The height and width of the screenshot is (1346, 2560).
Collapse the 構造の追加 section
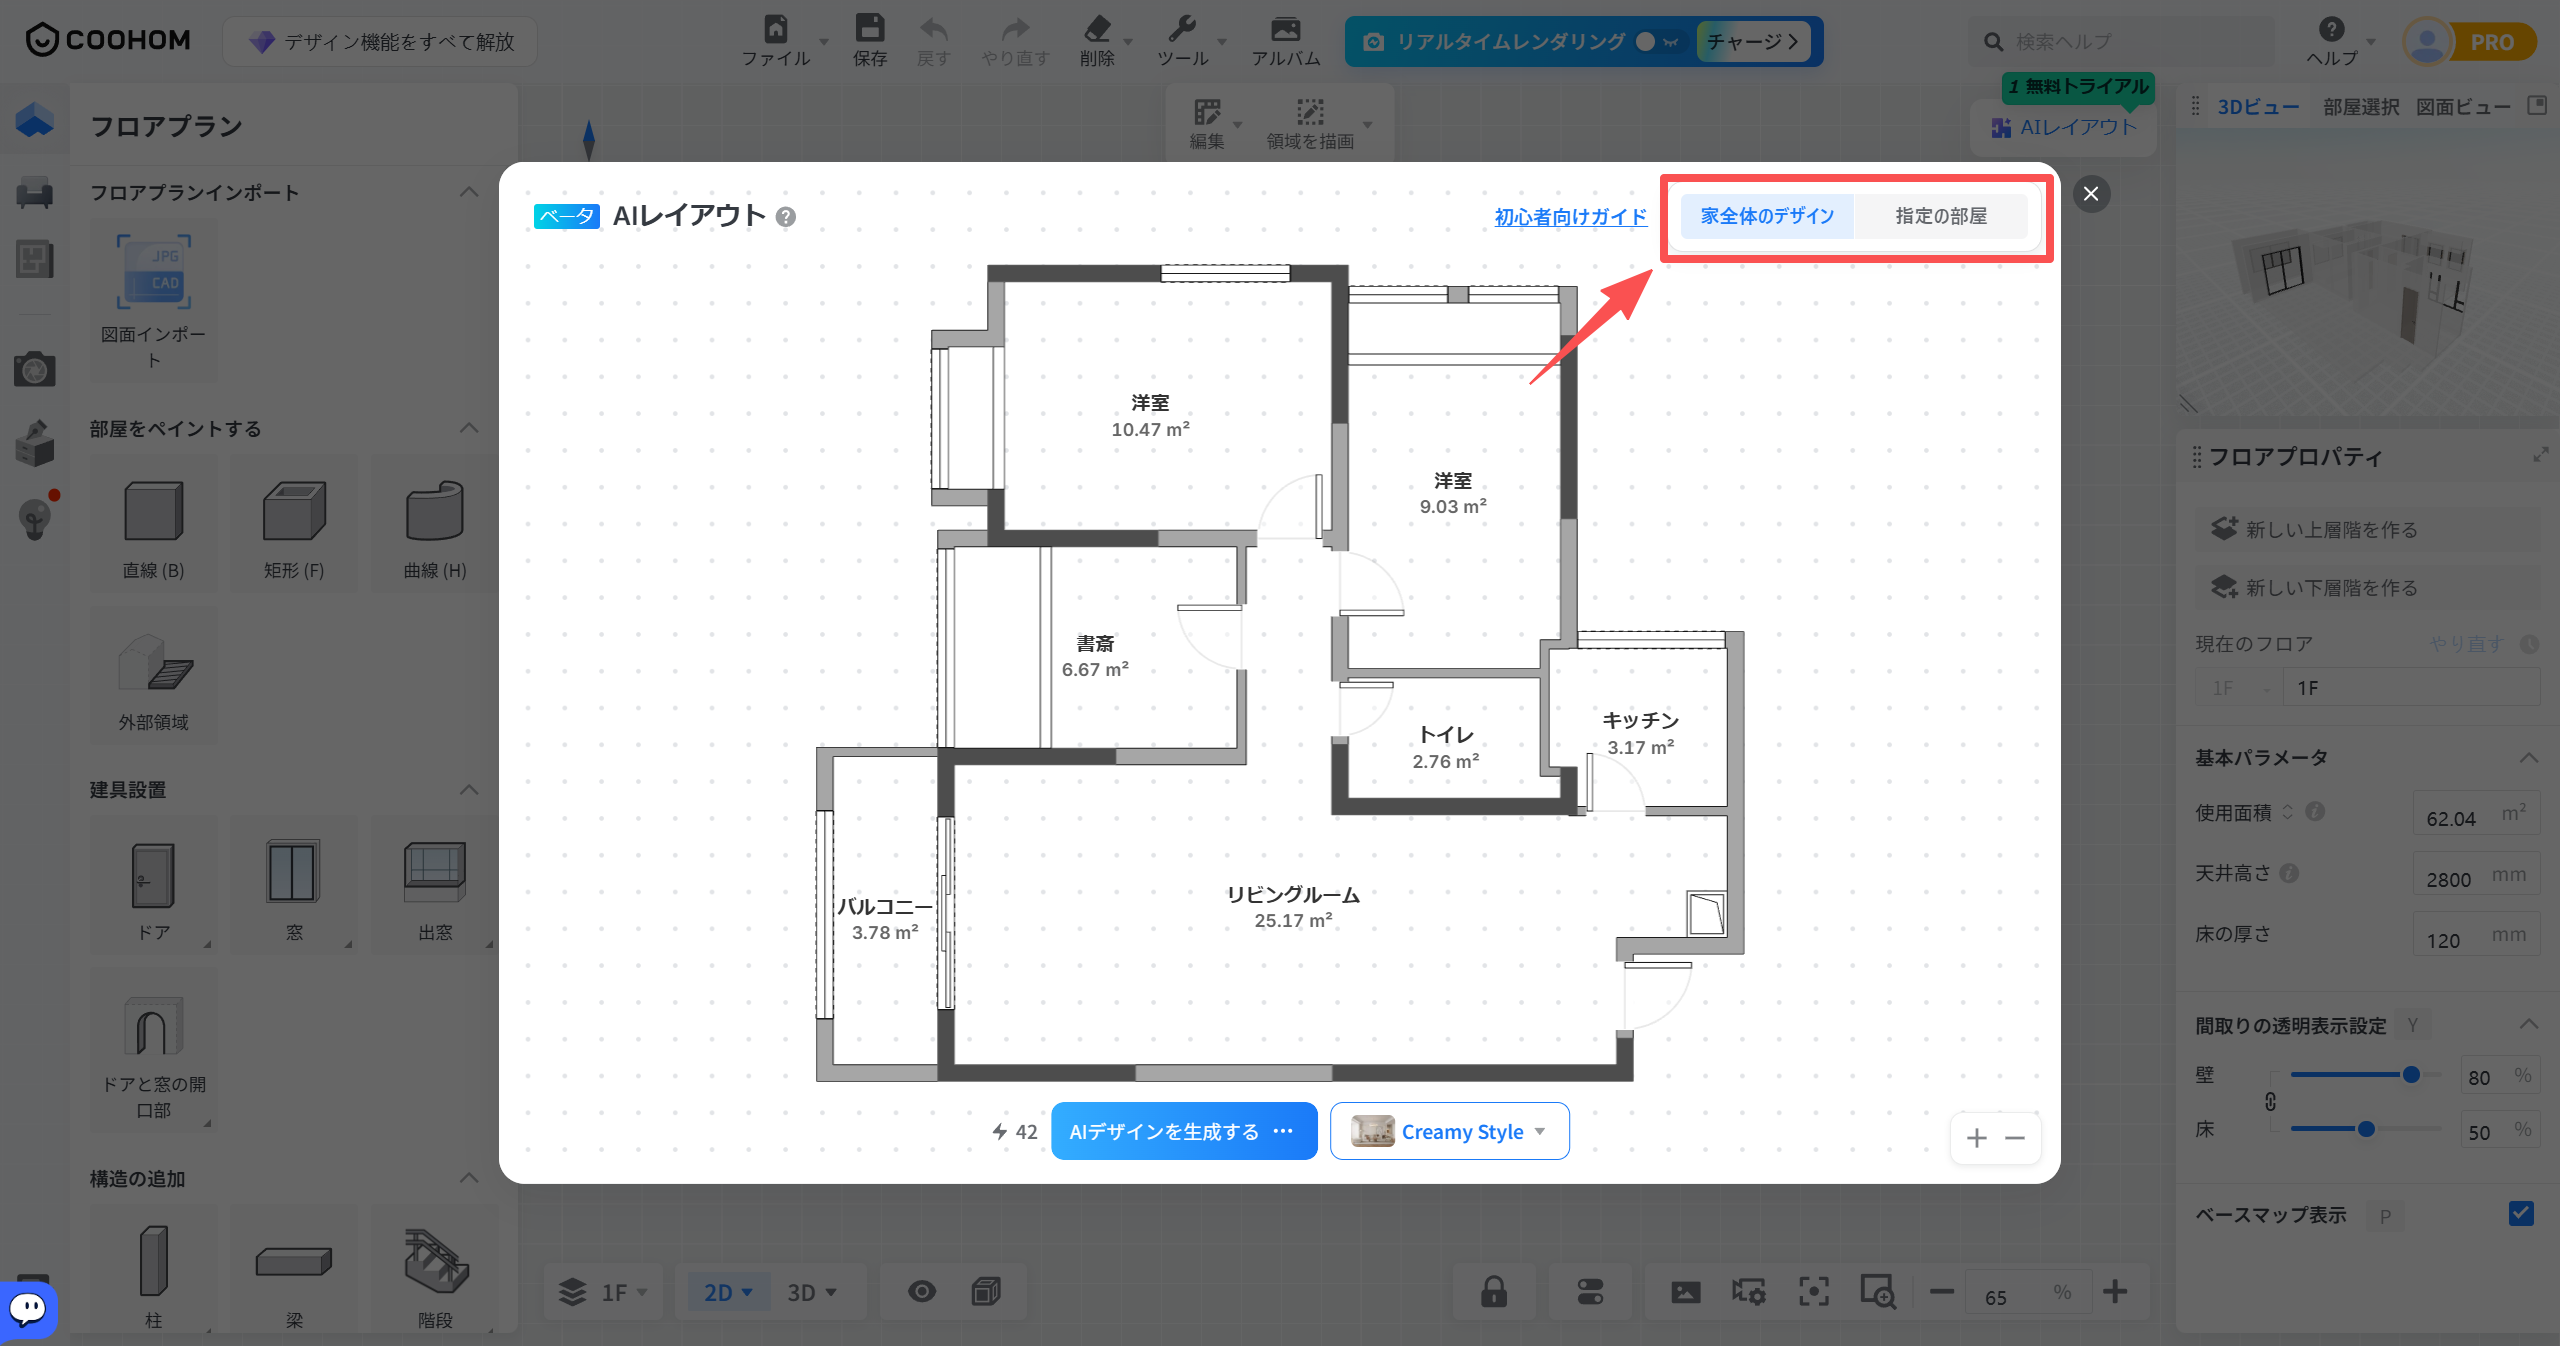point(468,1178)
